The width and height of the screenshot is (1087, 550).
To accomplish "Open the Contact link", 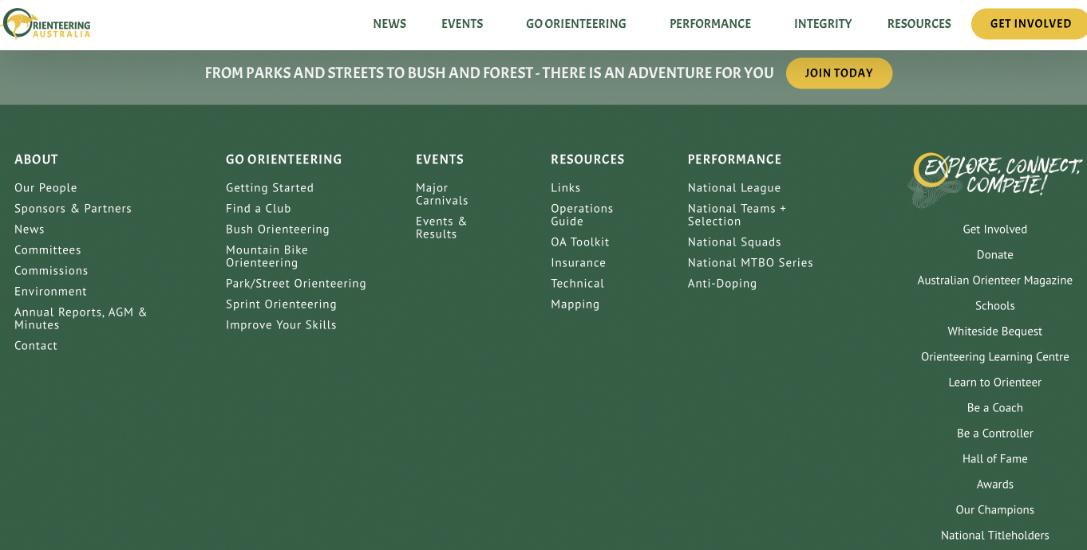I will coord(36,346).
